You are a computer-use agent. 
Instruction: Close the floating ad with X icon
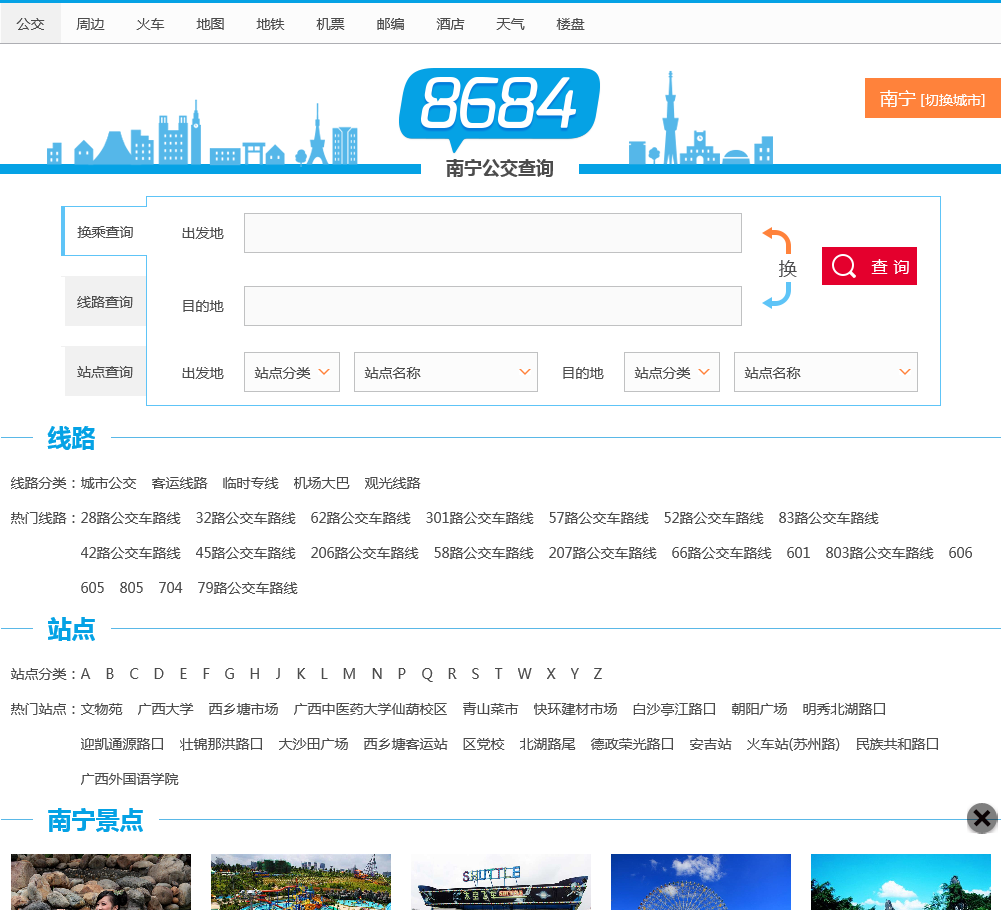[x=982, y=818]
